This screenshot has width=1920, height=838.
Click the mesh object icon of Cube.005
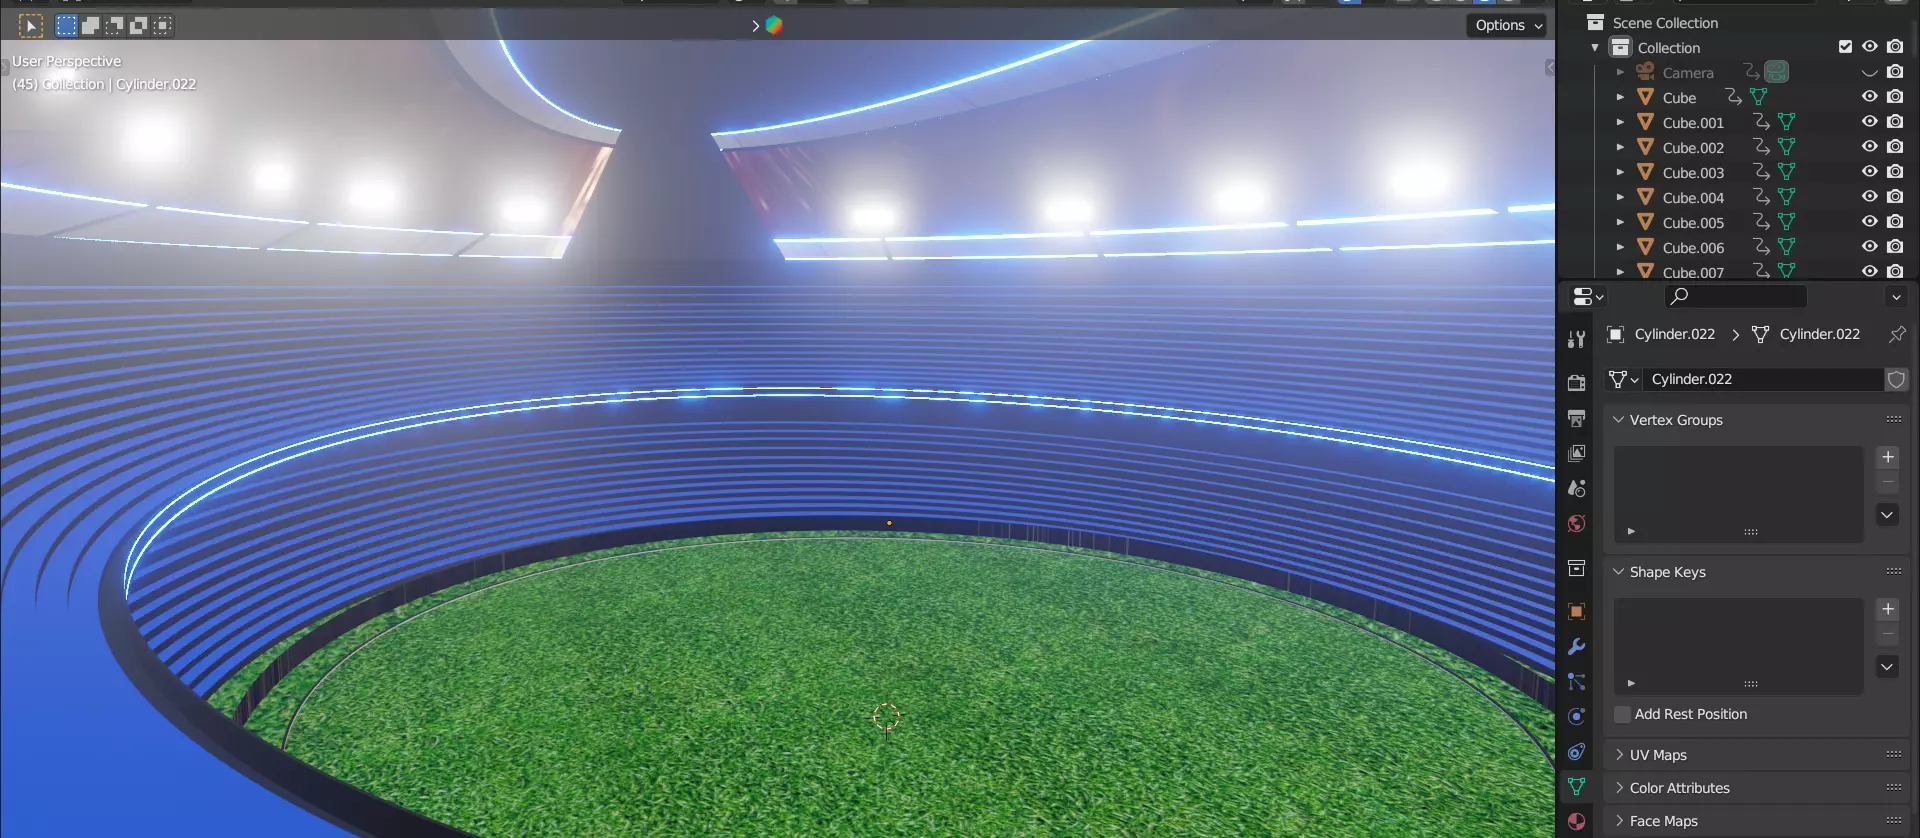point(1645,222)
